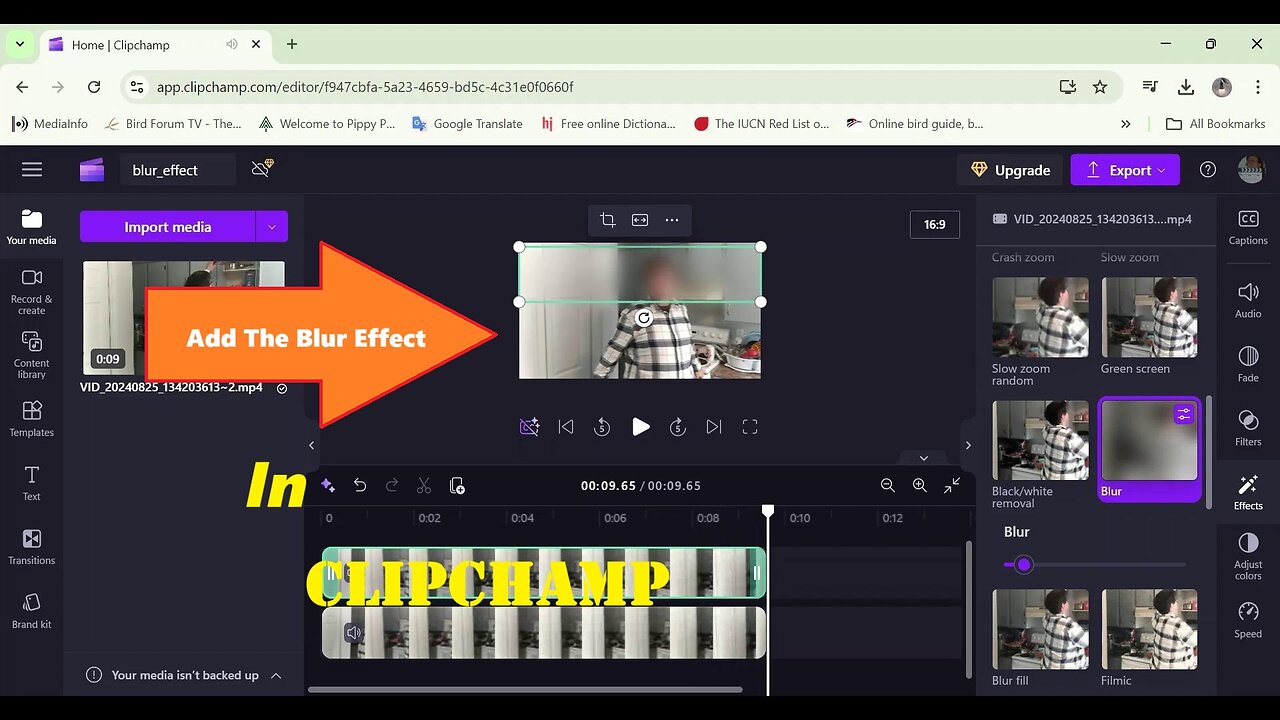This screenshot has height=720, width=1280.
Task: Undo the last action
Action: tap(360, 485)
